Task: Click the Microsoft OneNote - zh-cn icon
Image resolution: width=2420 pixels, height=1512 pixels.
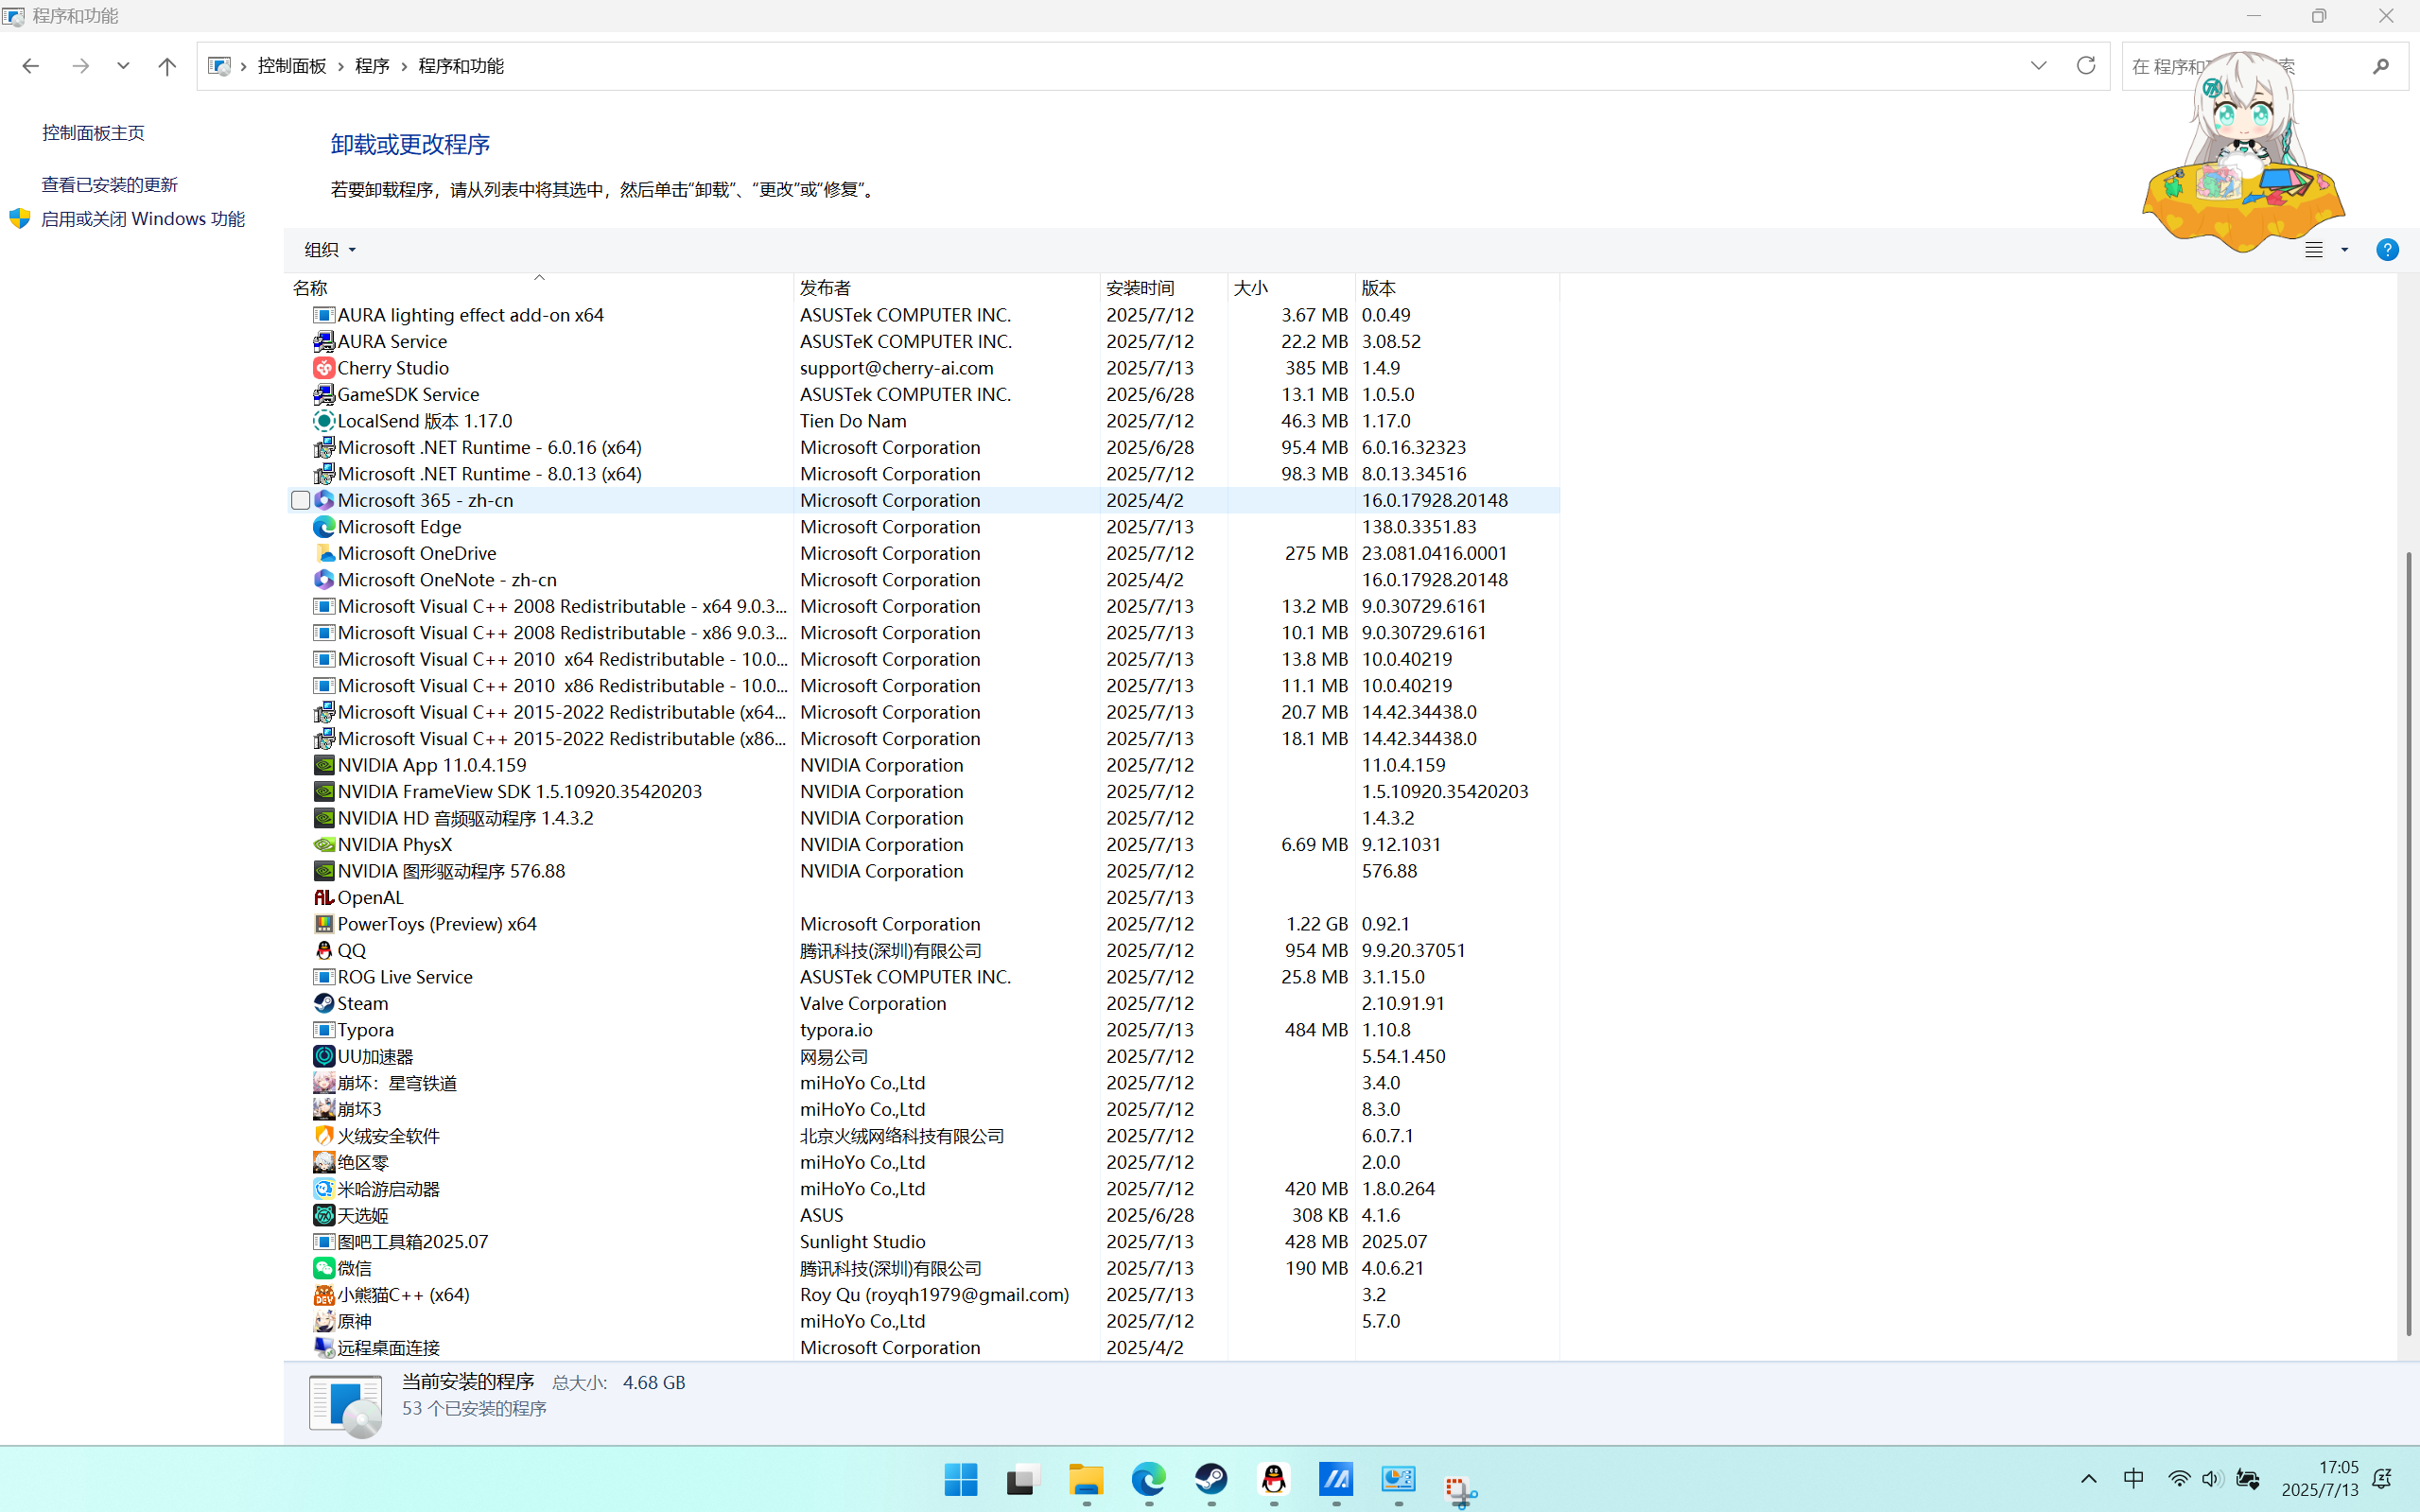Action: (x=323, y=580)
